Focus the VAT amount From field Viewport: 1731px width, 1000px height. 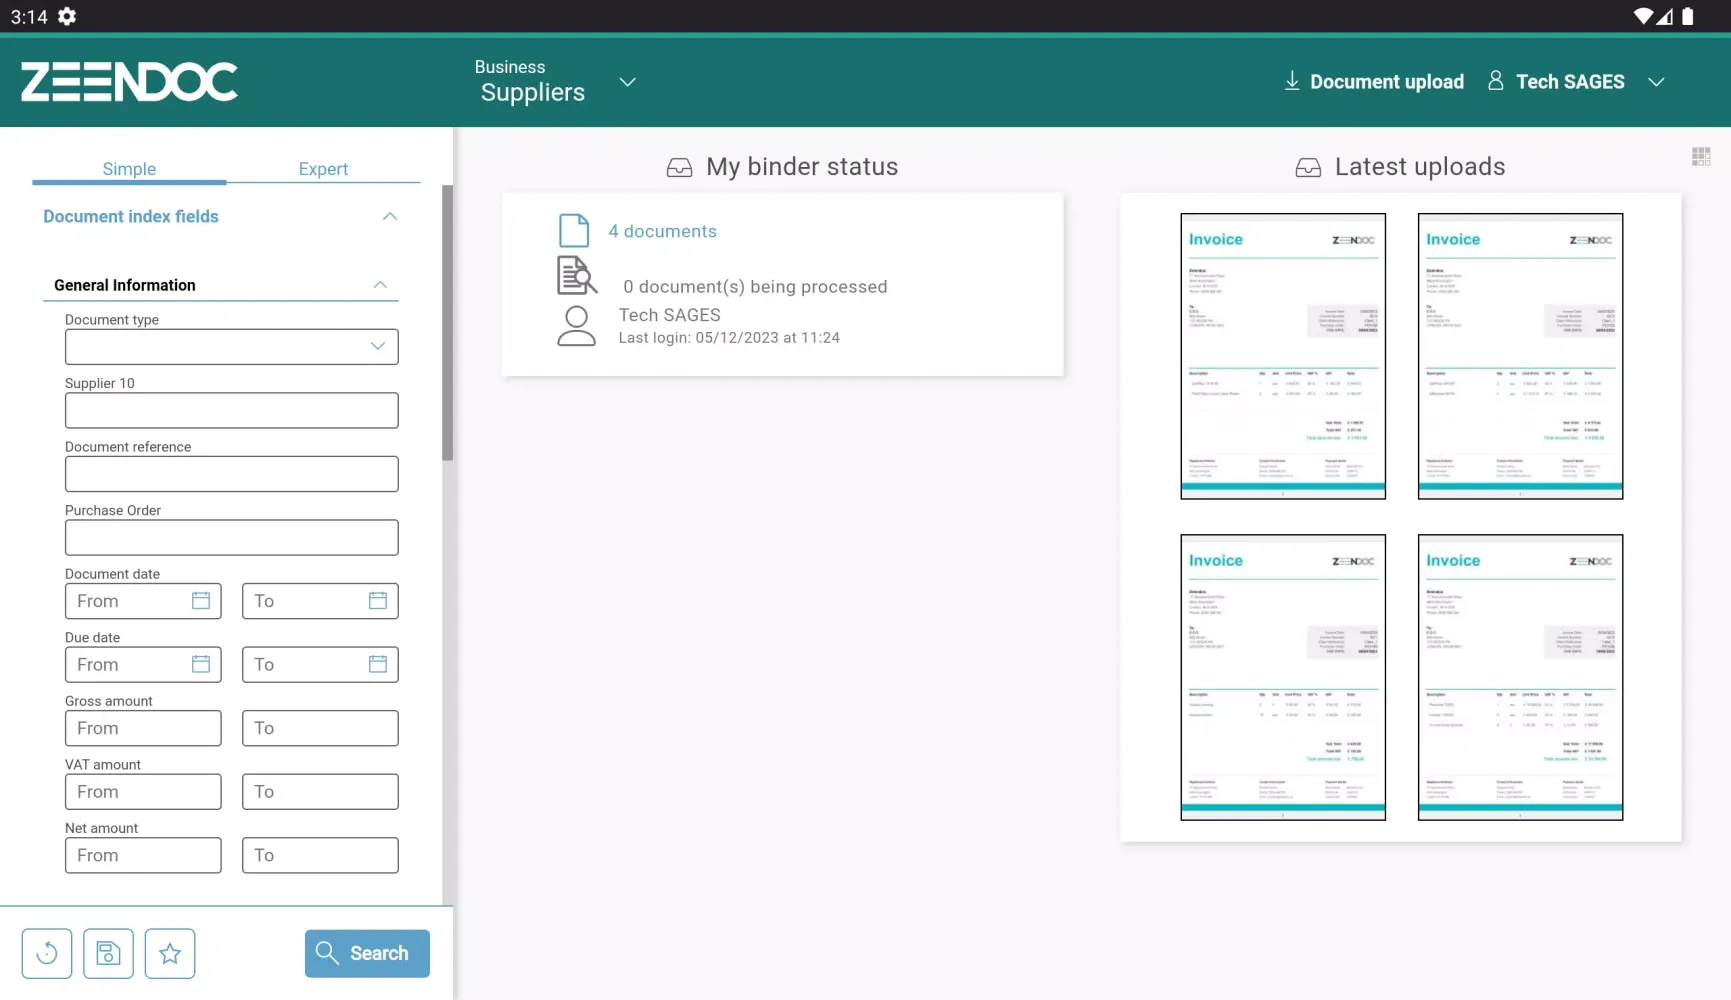pos(143,791)
